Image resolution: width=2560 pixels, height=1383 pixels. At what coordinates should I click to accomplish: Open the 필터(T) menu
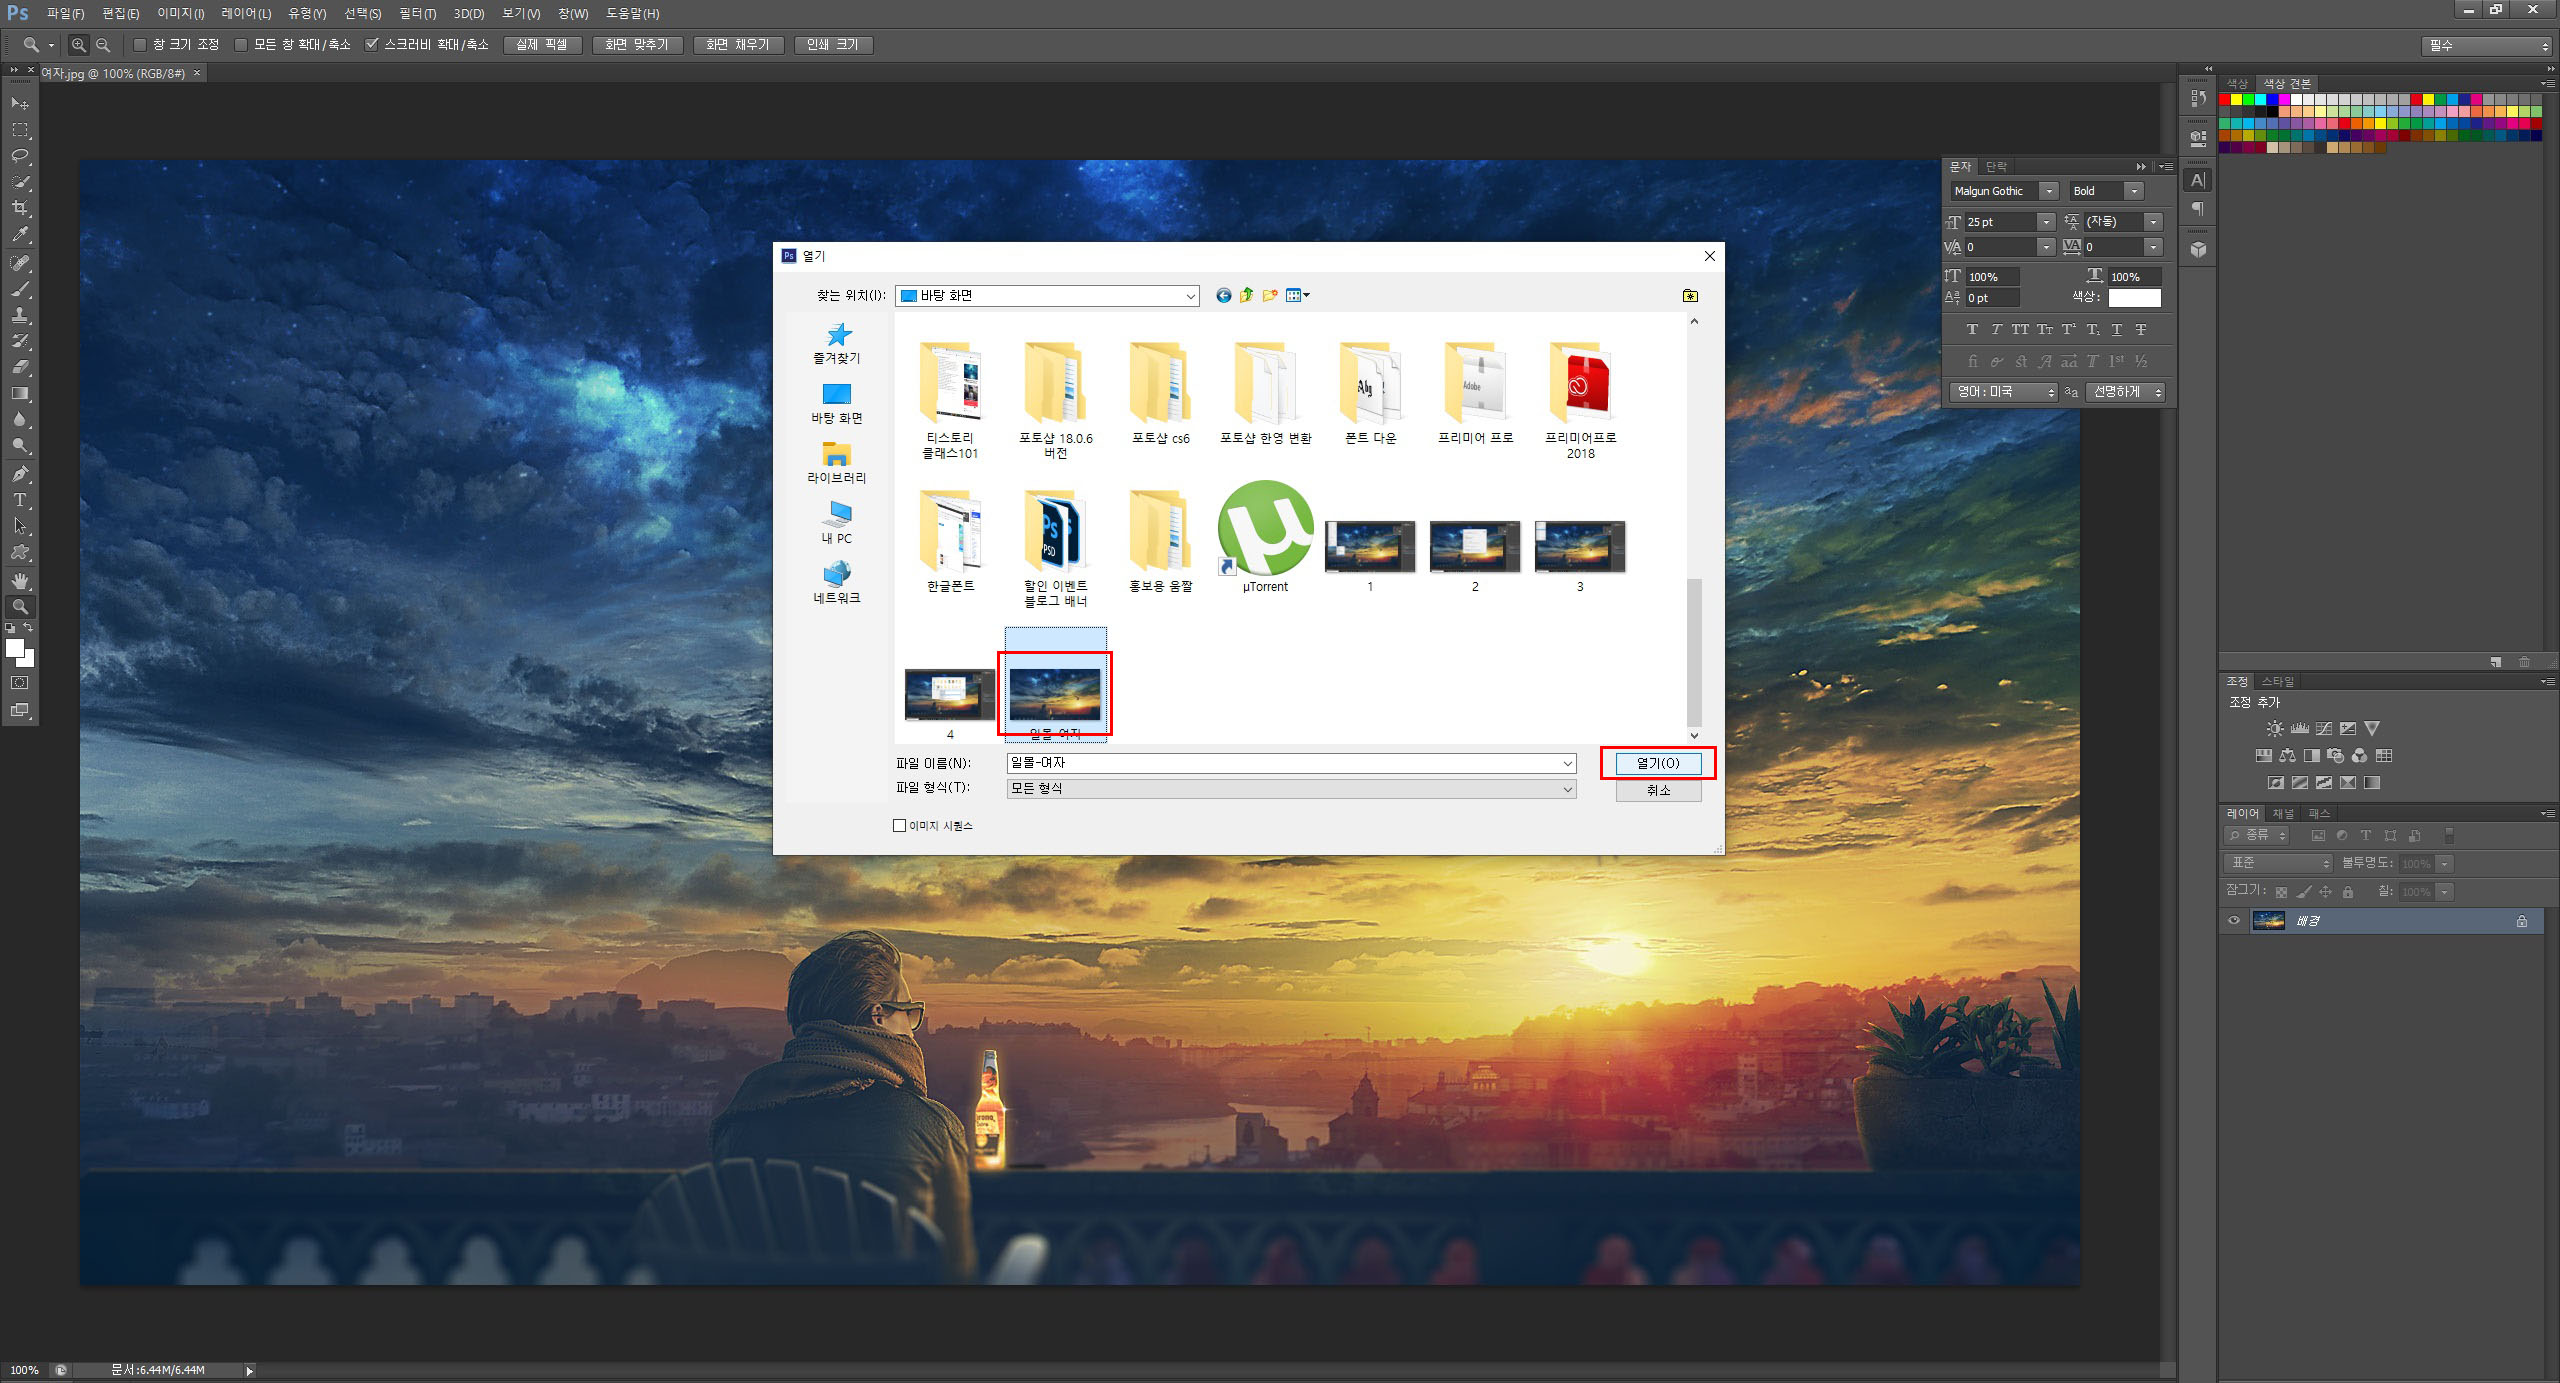(x=417, y=14)
